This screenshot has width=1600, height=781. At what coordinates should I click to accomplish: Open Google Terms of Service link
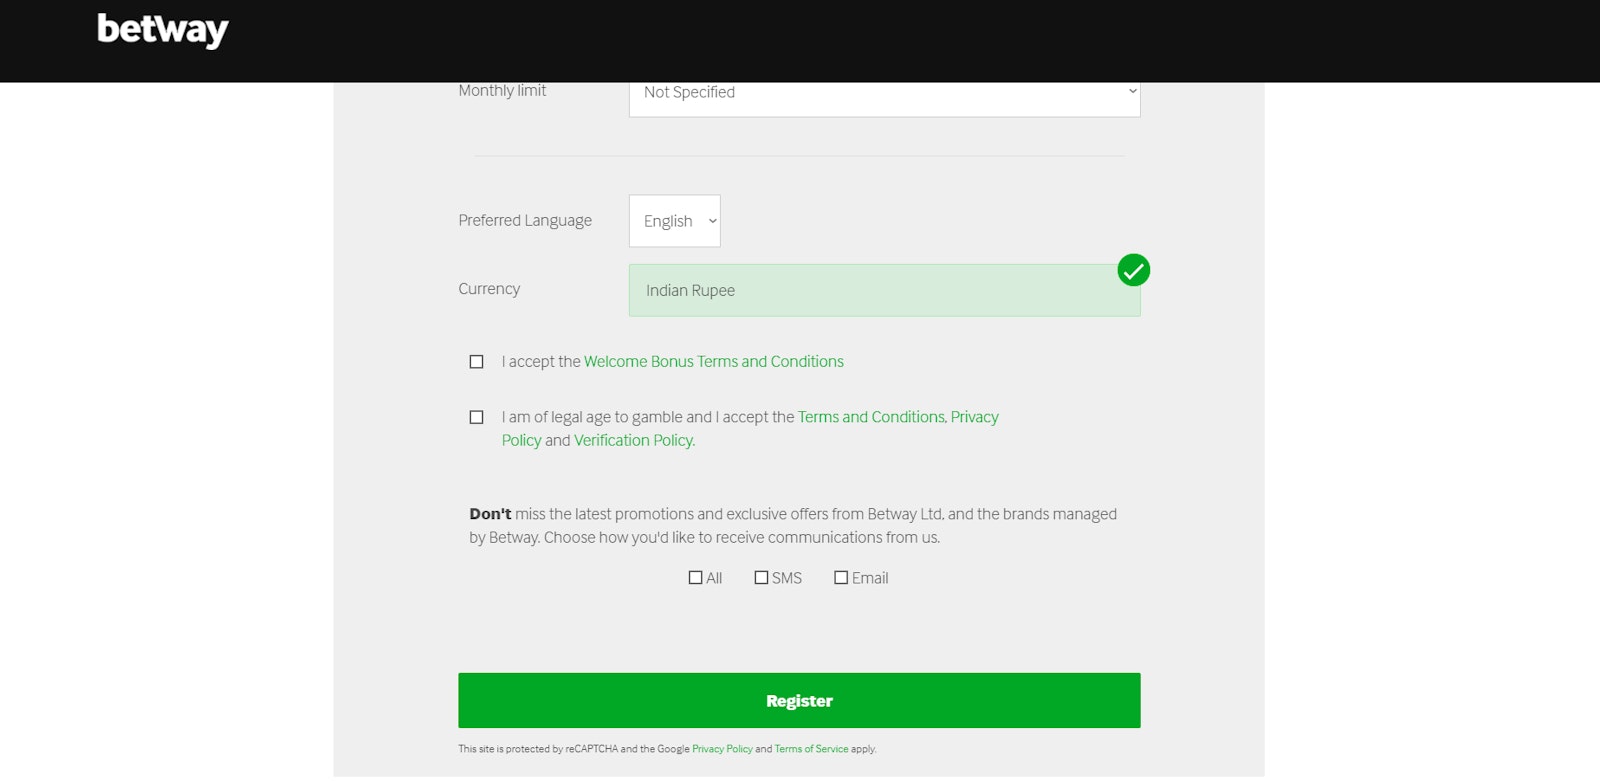point(811,749)
